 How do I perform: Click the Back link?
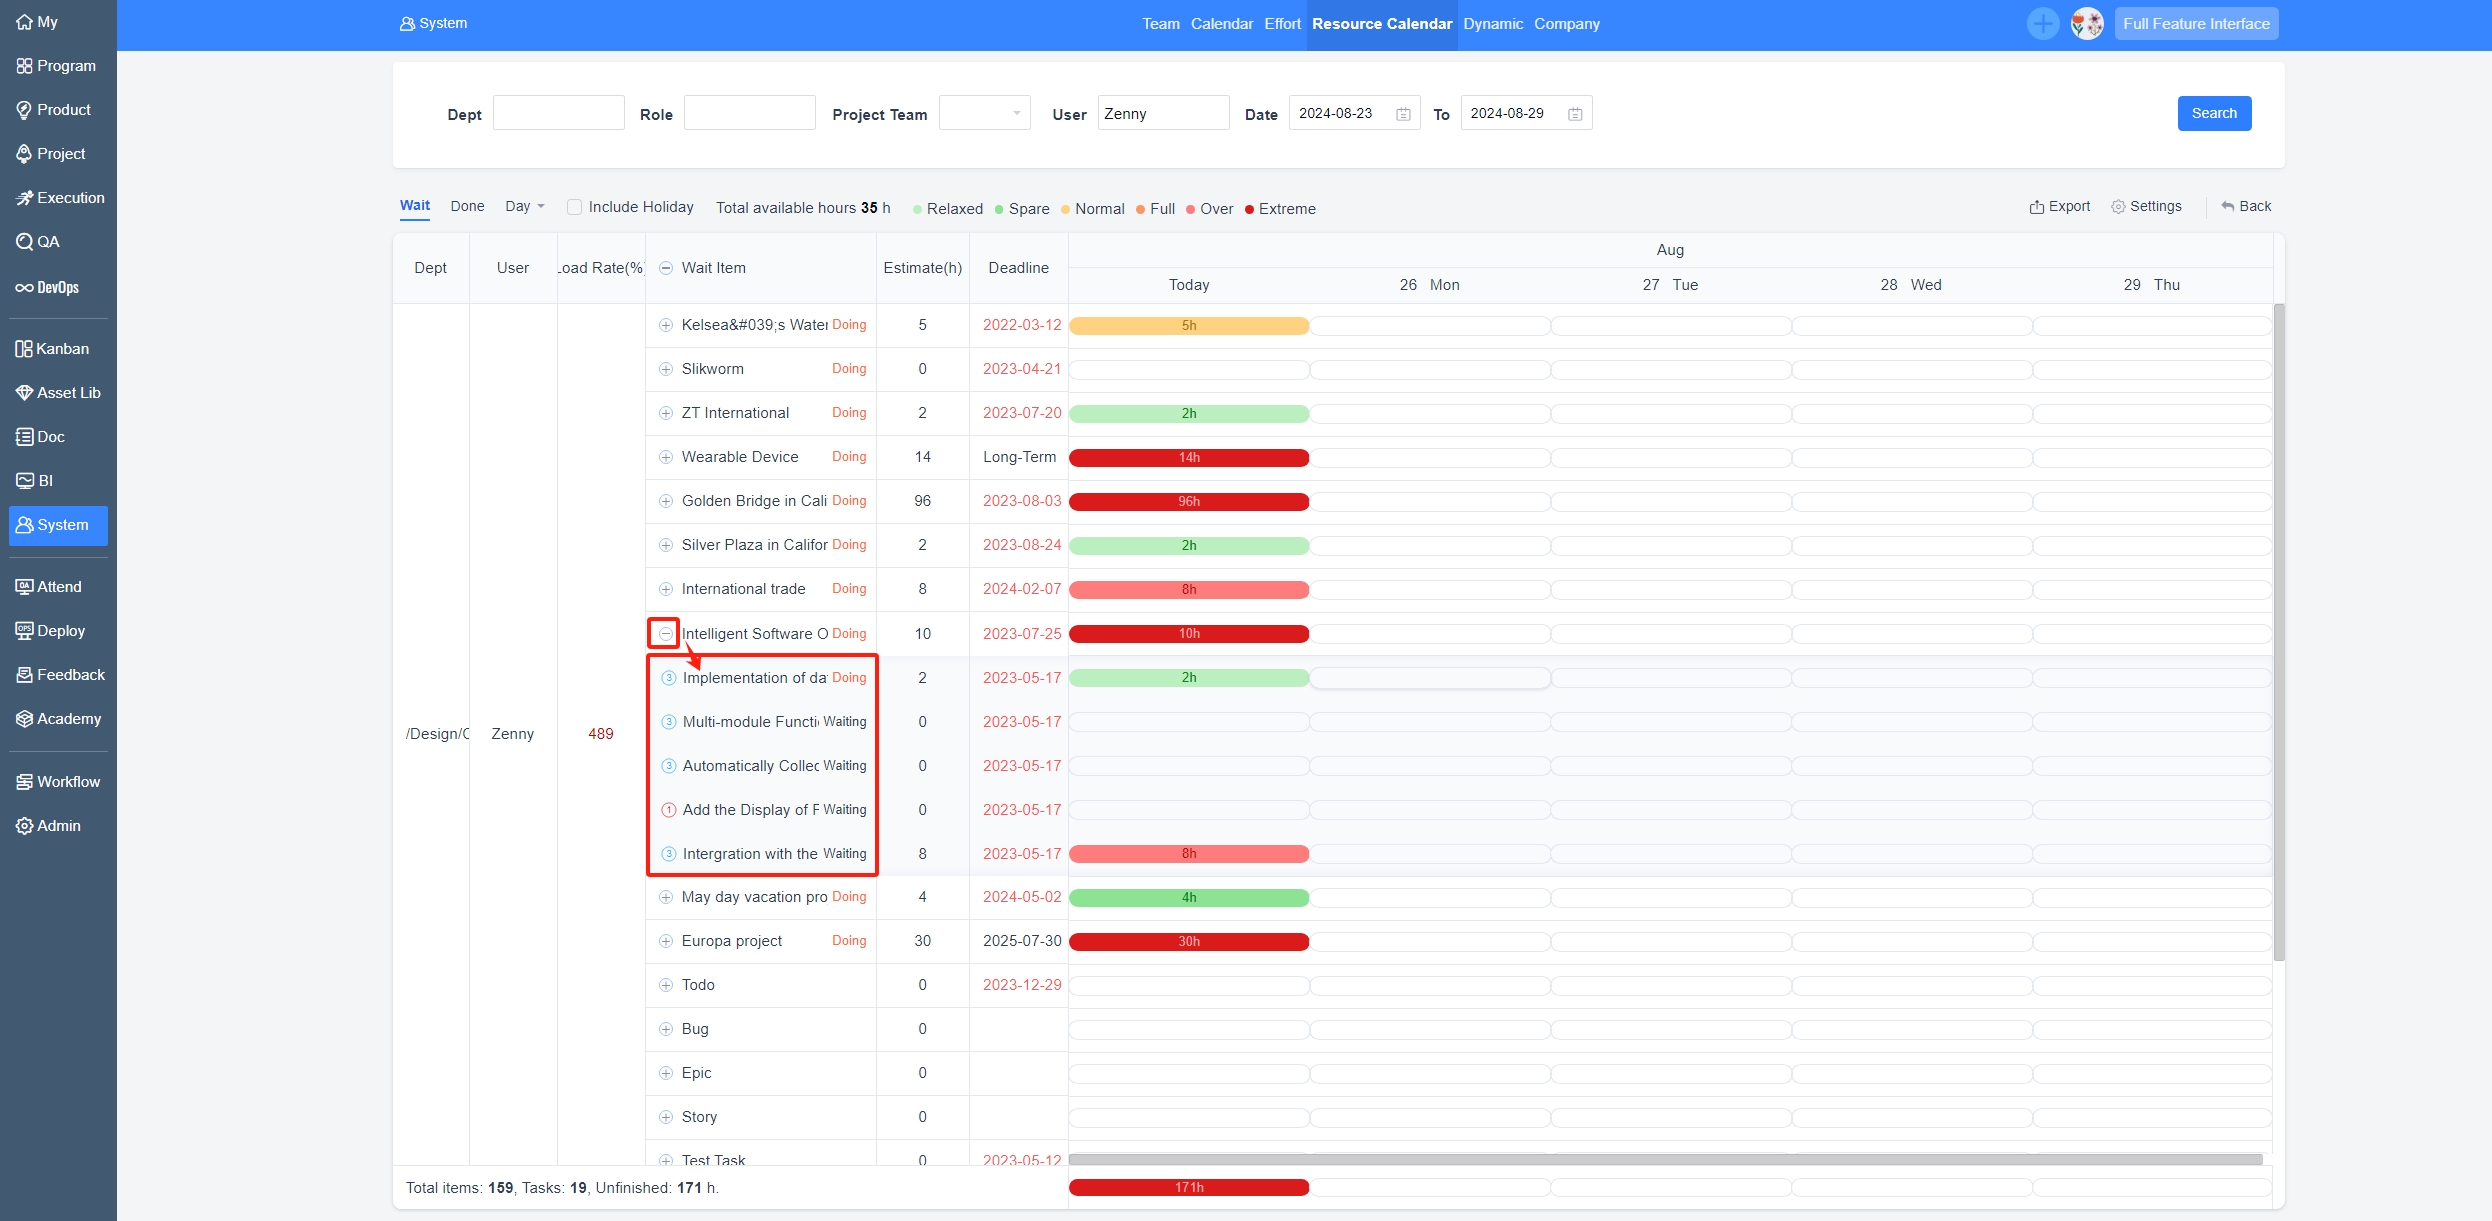[2246, 206]
